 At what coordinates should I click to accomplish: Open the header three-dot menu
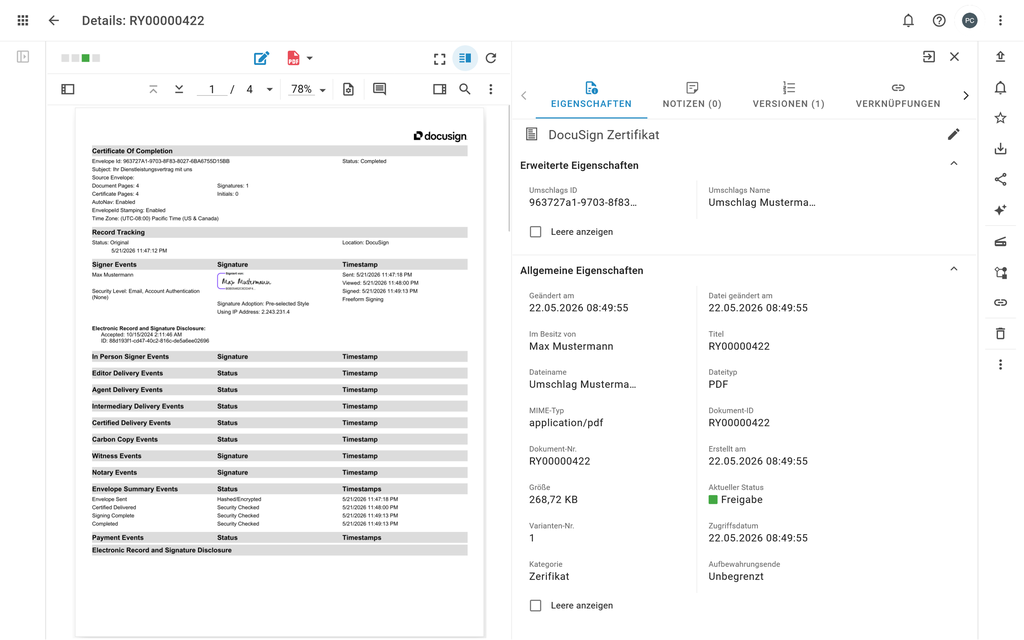pos(1000,20)
